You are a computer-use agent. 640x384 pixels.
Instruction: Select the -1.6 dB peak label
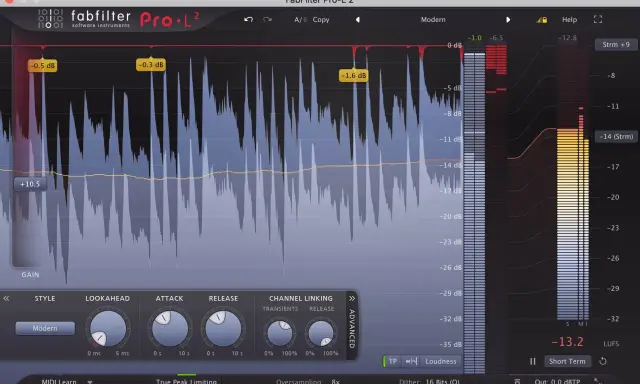click(x=353, y=75)
